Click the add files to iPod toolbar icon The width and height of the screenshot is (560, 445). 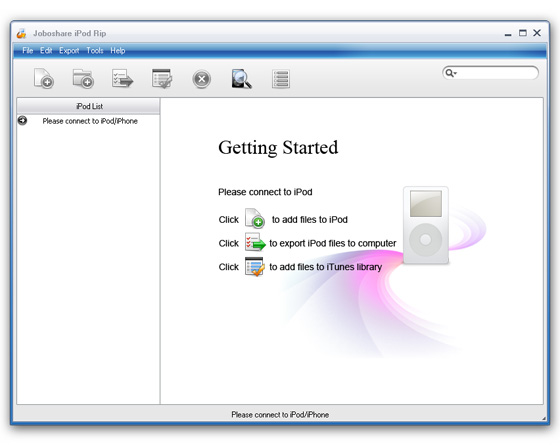tap(44, 79)
